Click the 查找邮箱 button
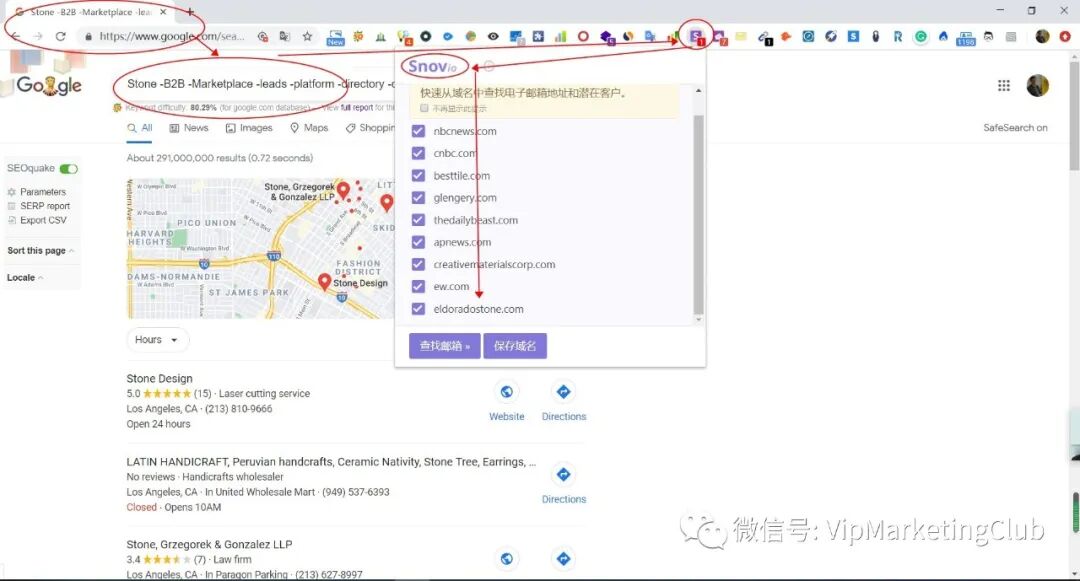The height and width of the screenshot is (581, 1080). coord(444,346)
